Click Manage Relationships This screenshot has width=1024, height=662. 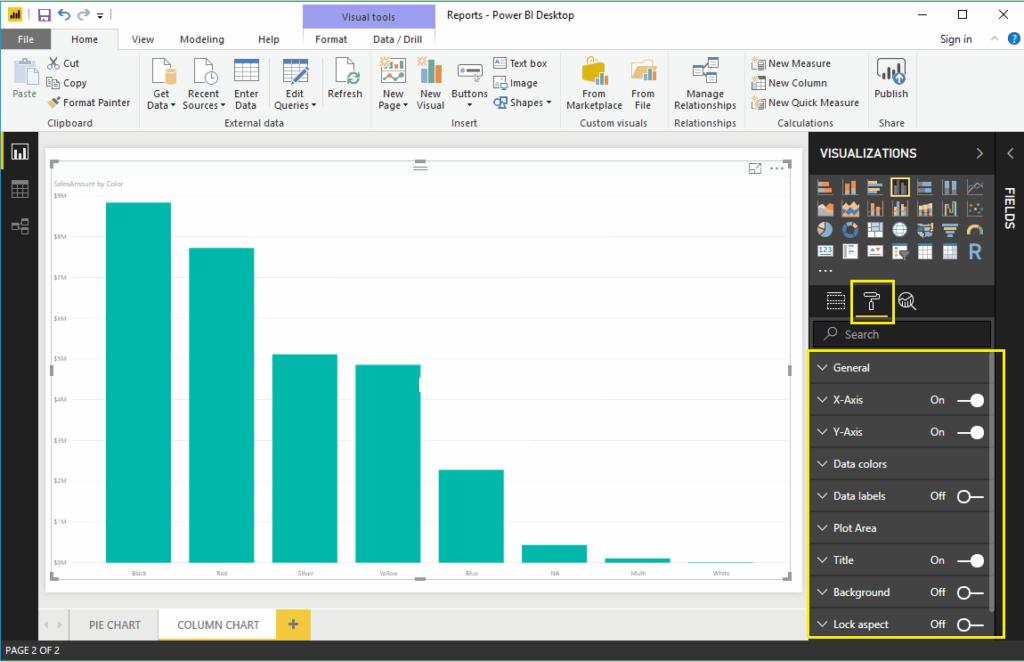click(705, 84)
